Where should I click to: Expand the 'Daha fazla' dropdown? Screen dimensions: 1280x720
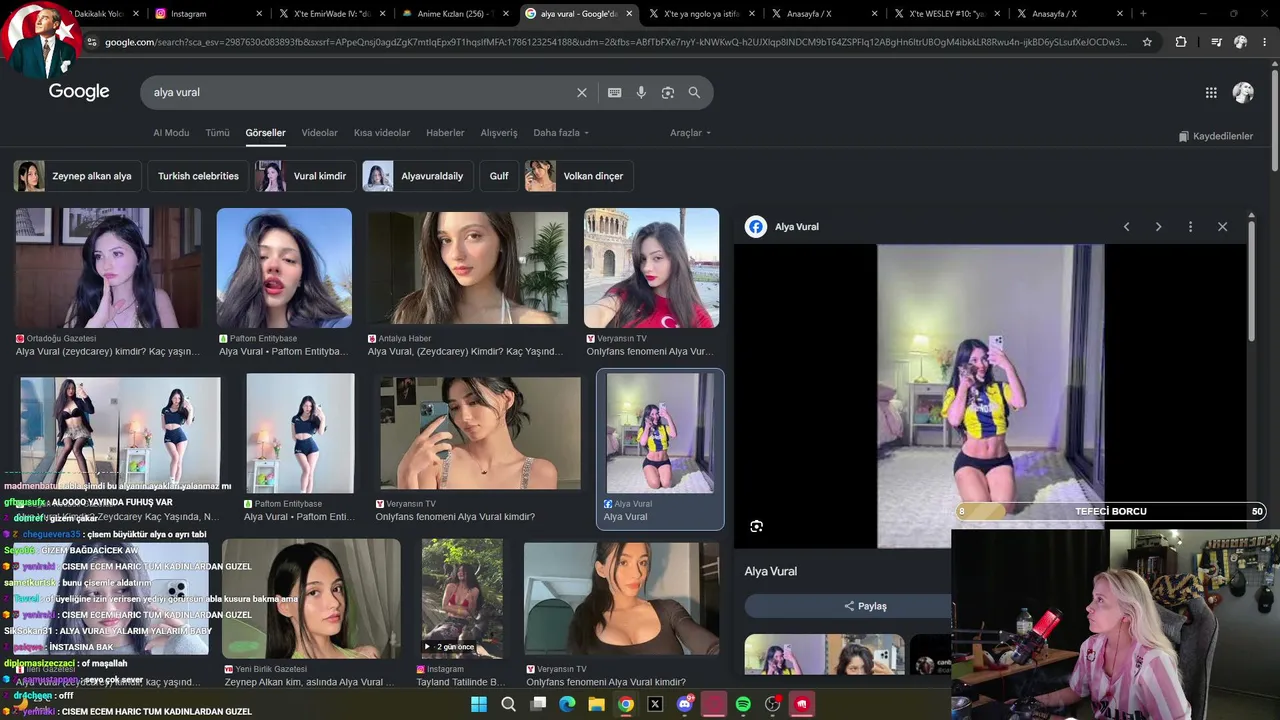[561, 133]
